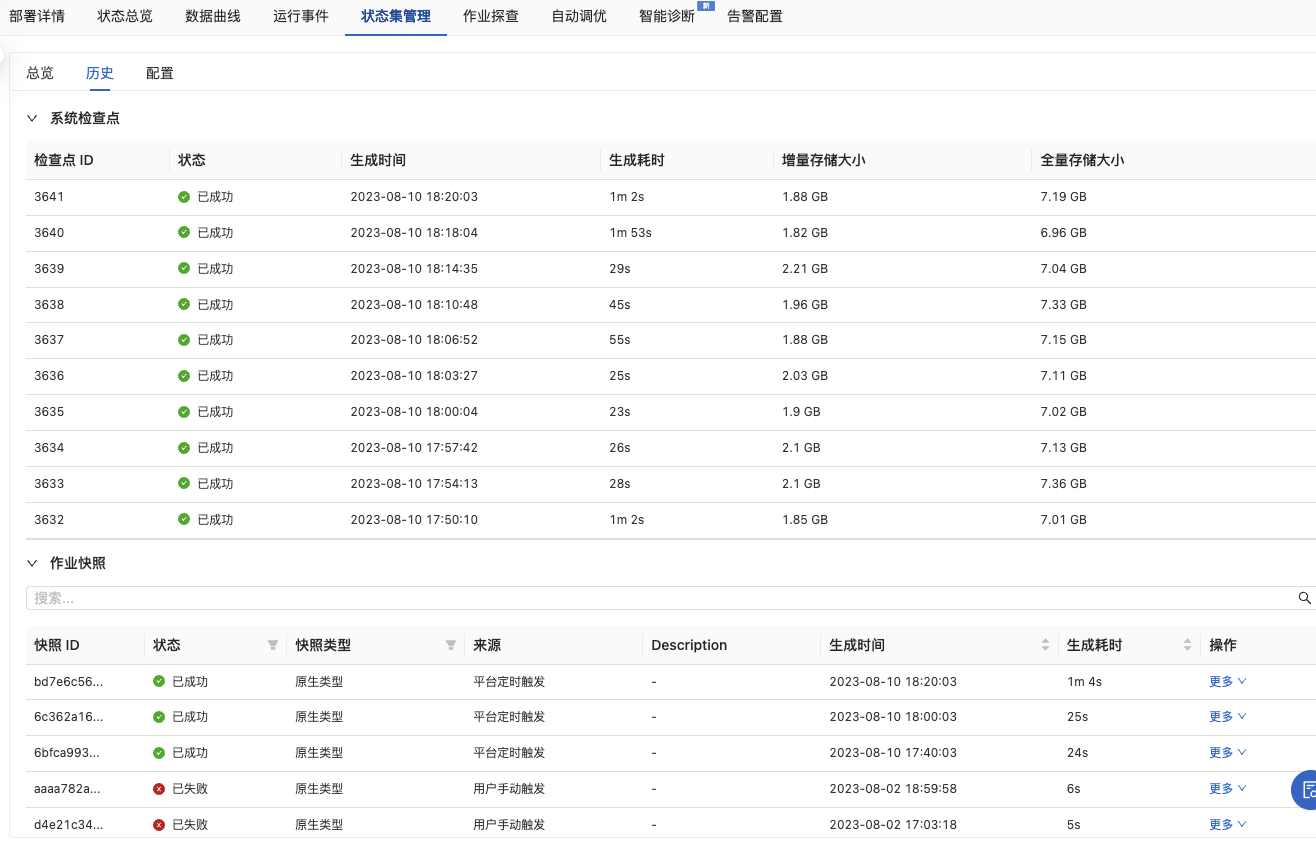Image resolution: width=1316 pixels, height=843 pixels.
Task: Click the 2.21 GB incremental storage value
Action: pyautogui.click(x=805, y=269)
